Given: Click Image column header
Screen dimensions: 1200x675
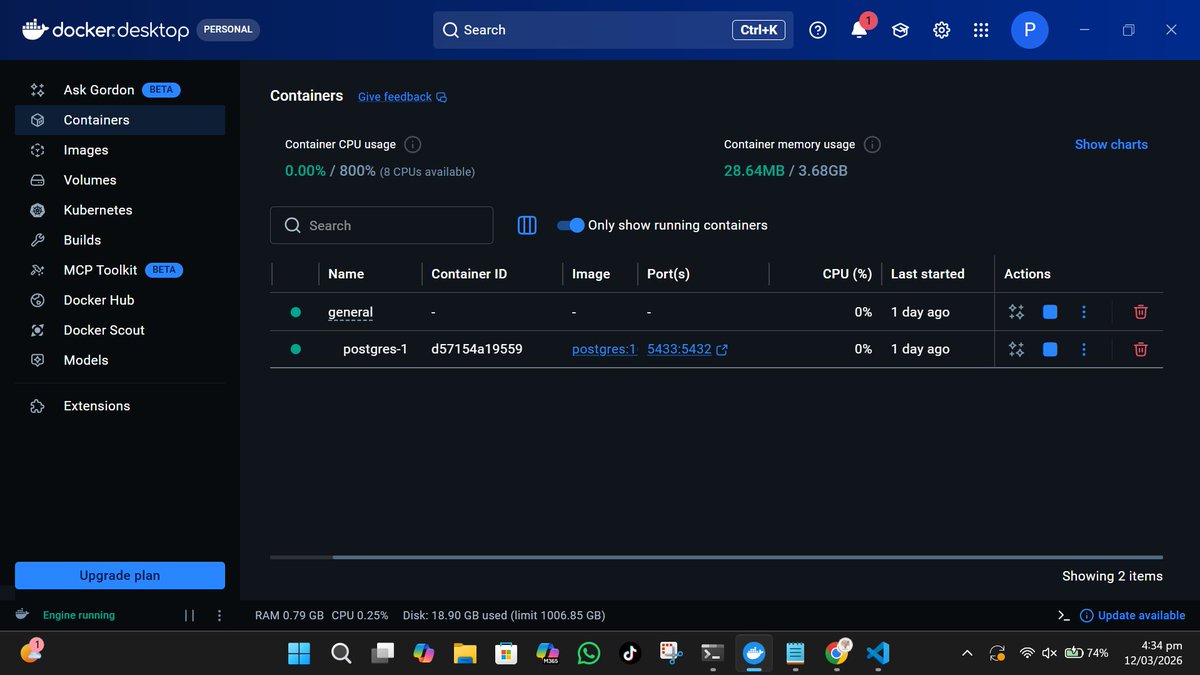Looking at the screenshot, I should [x=591, y=274].
